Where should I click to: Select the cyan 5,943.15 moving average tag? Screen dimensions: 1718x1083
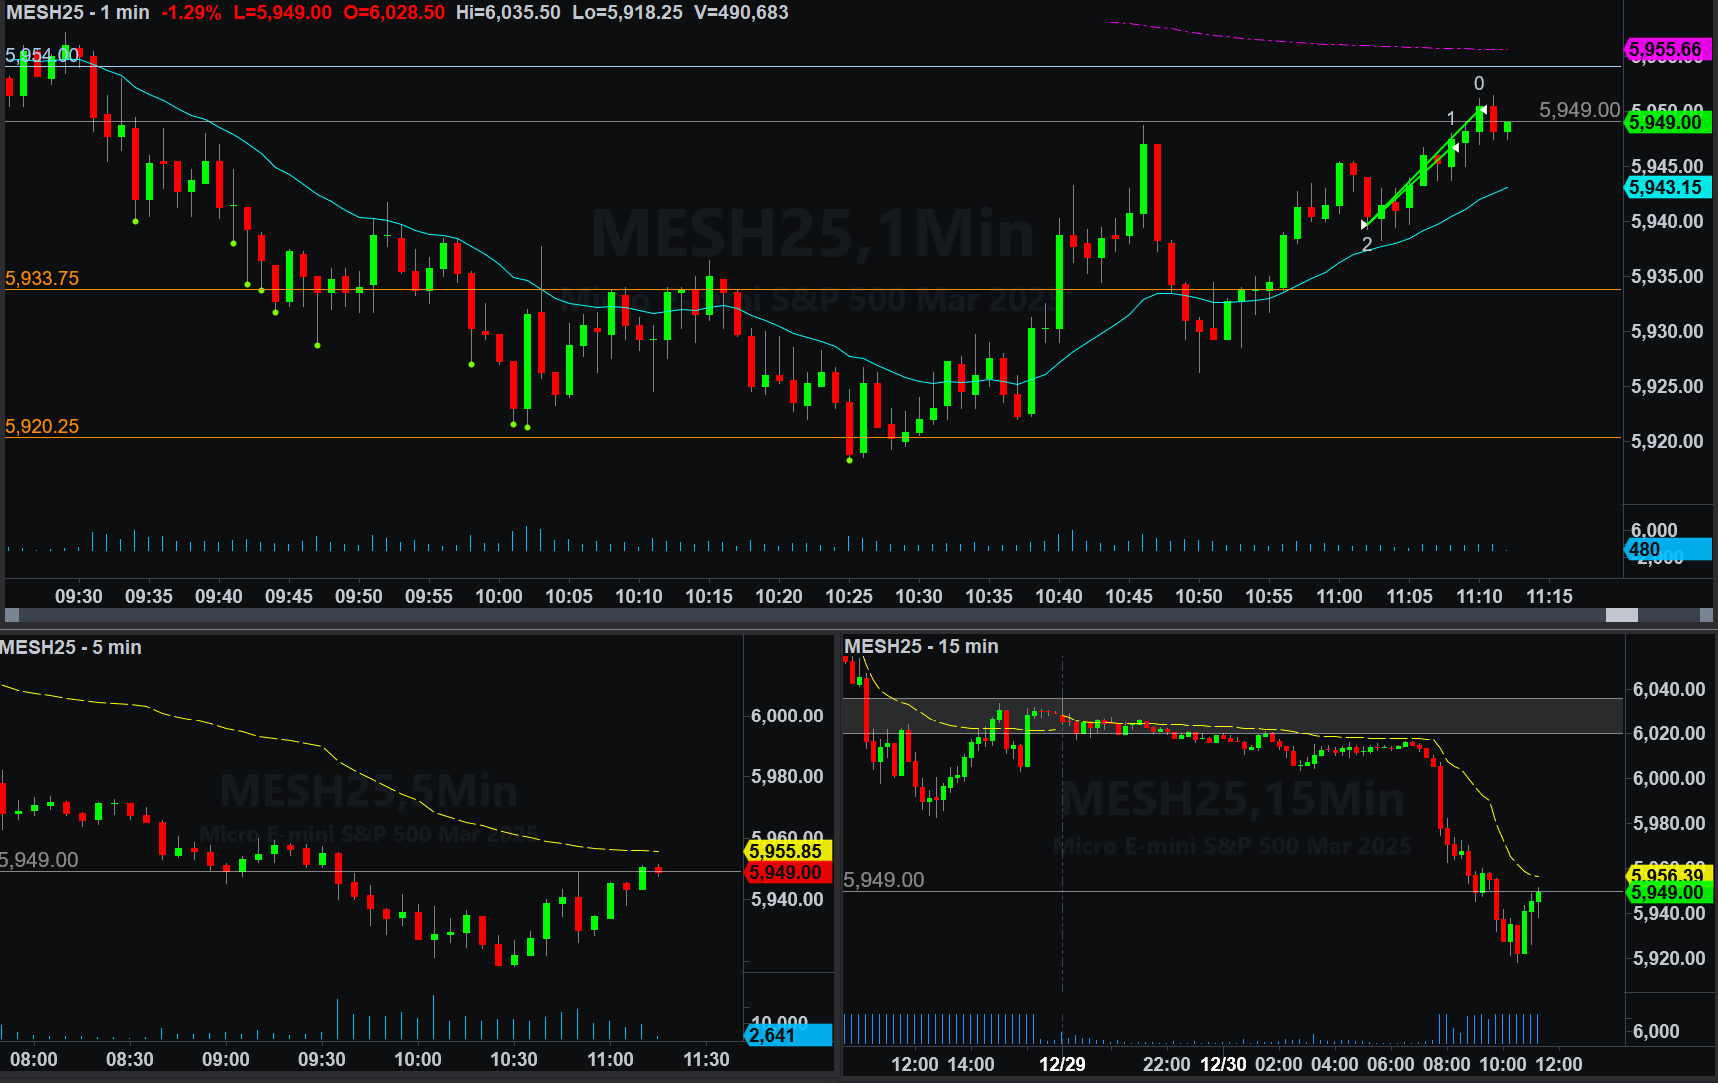(x=1665, y=187)
